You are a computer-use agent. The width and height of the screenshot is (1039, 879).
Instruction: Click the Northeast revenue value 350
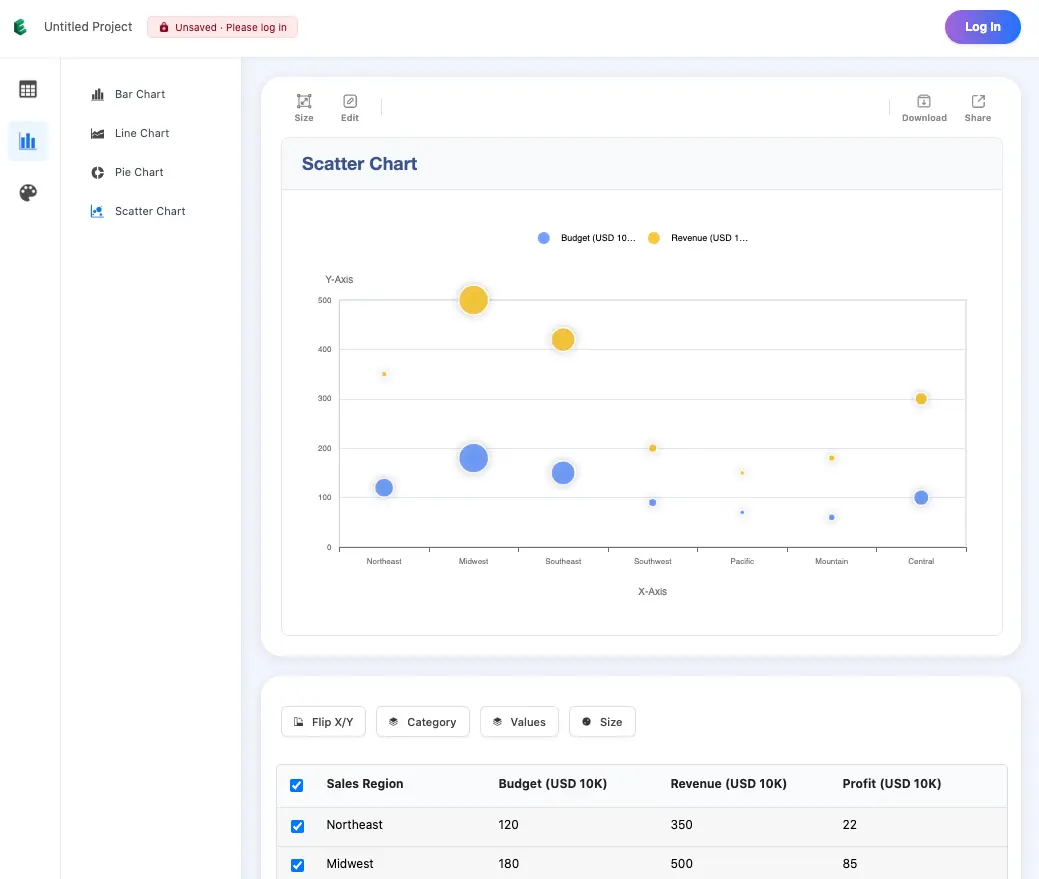click(x=681, y=825)
